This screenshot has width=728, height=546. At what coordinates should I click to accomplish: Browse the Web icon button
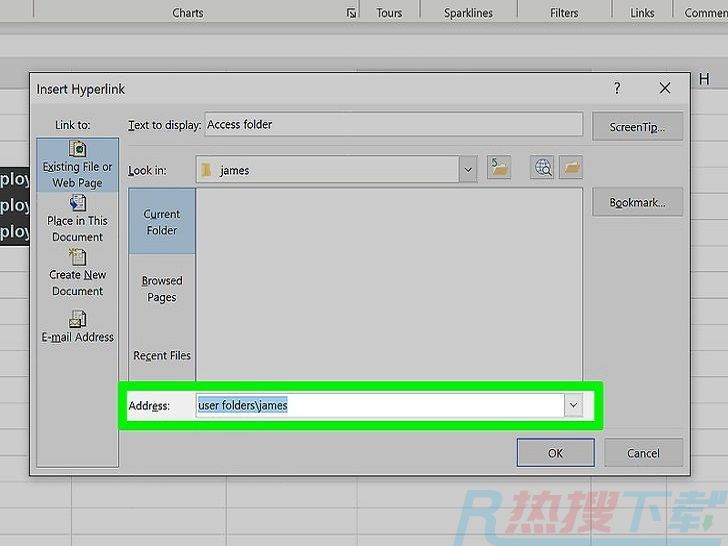coord(542,167)
